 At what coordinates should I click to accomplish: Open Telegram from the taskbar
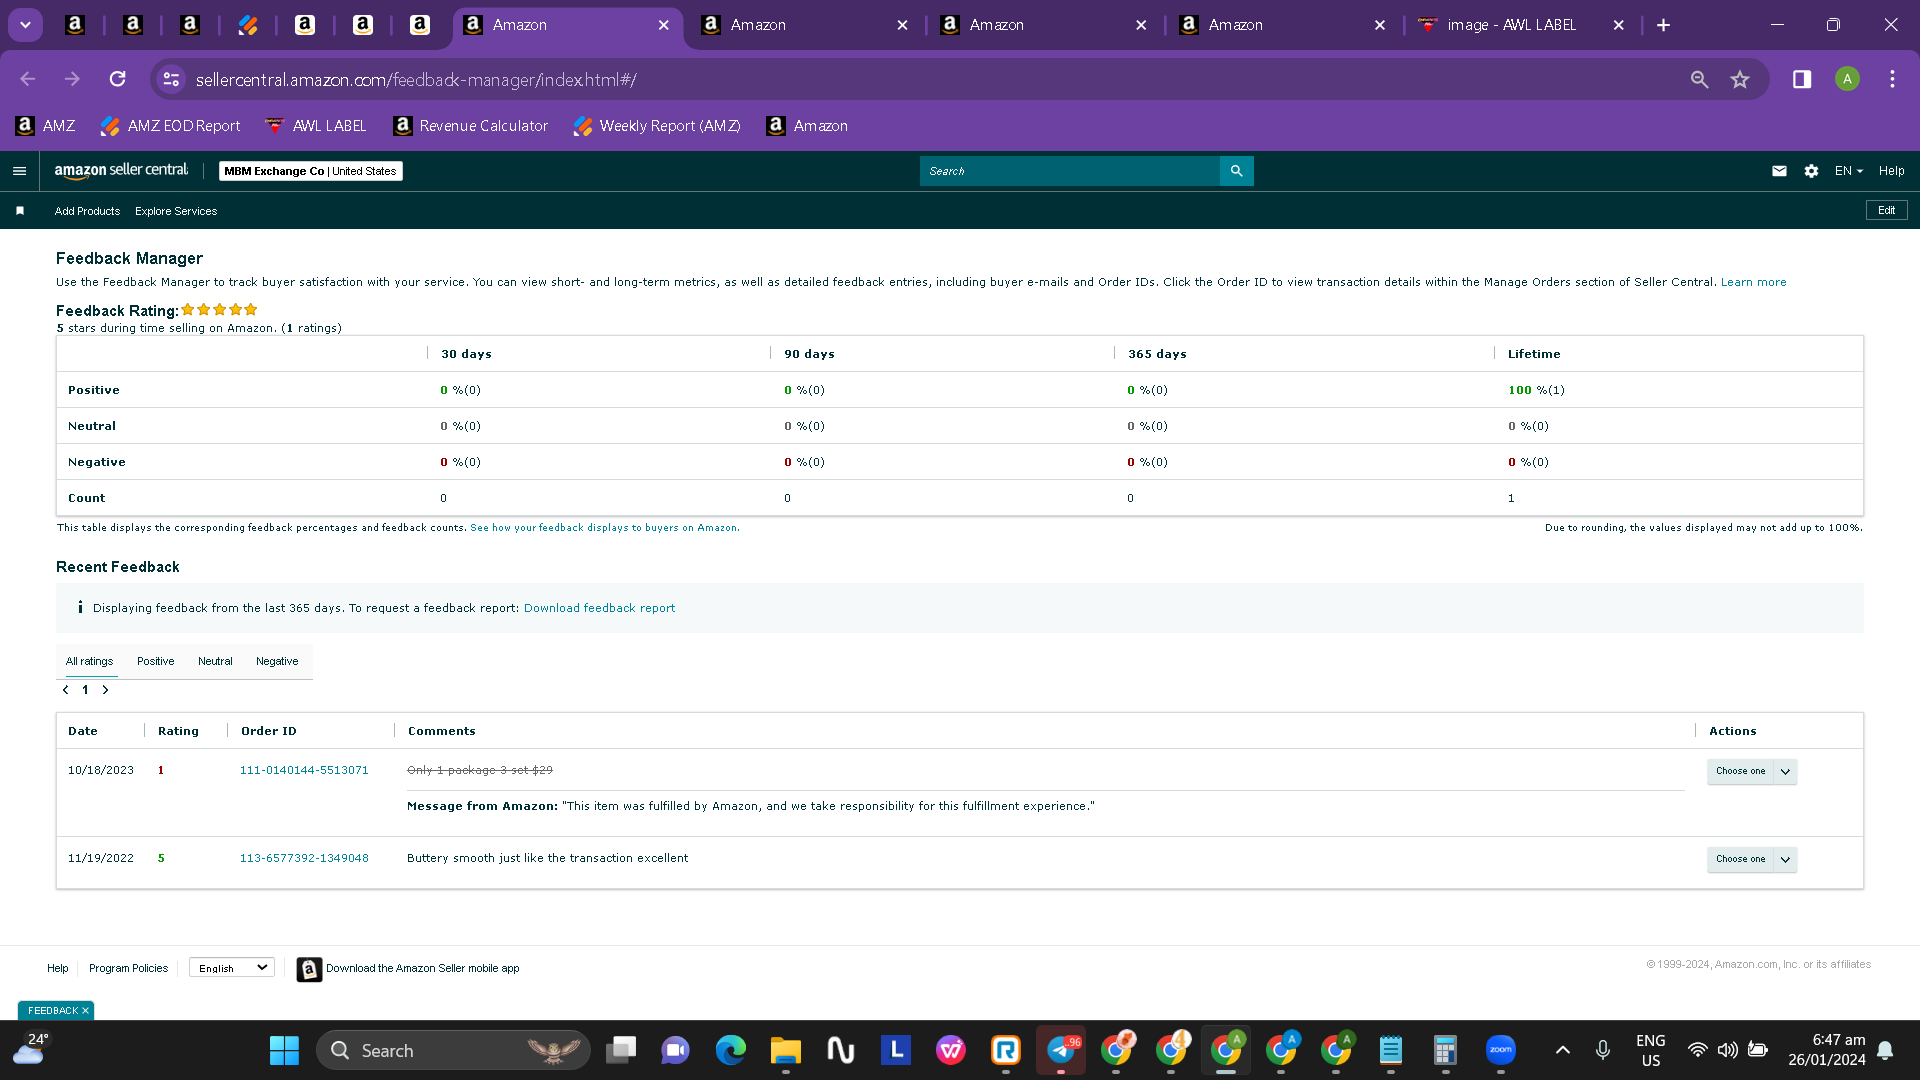[1061, 1050]
